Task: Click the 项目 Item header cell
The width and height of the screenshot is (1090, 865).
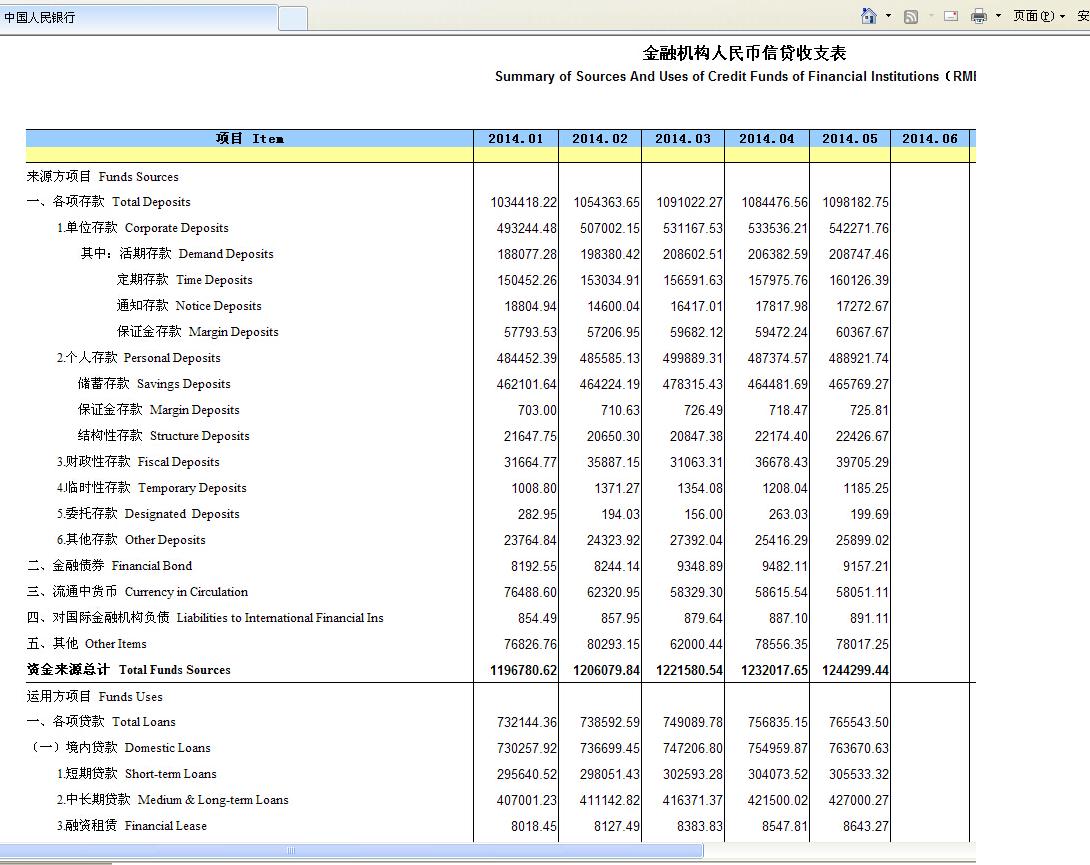Action: (250, 139)
